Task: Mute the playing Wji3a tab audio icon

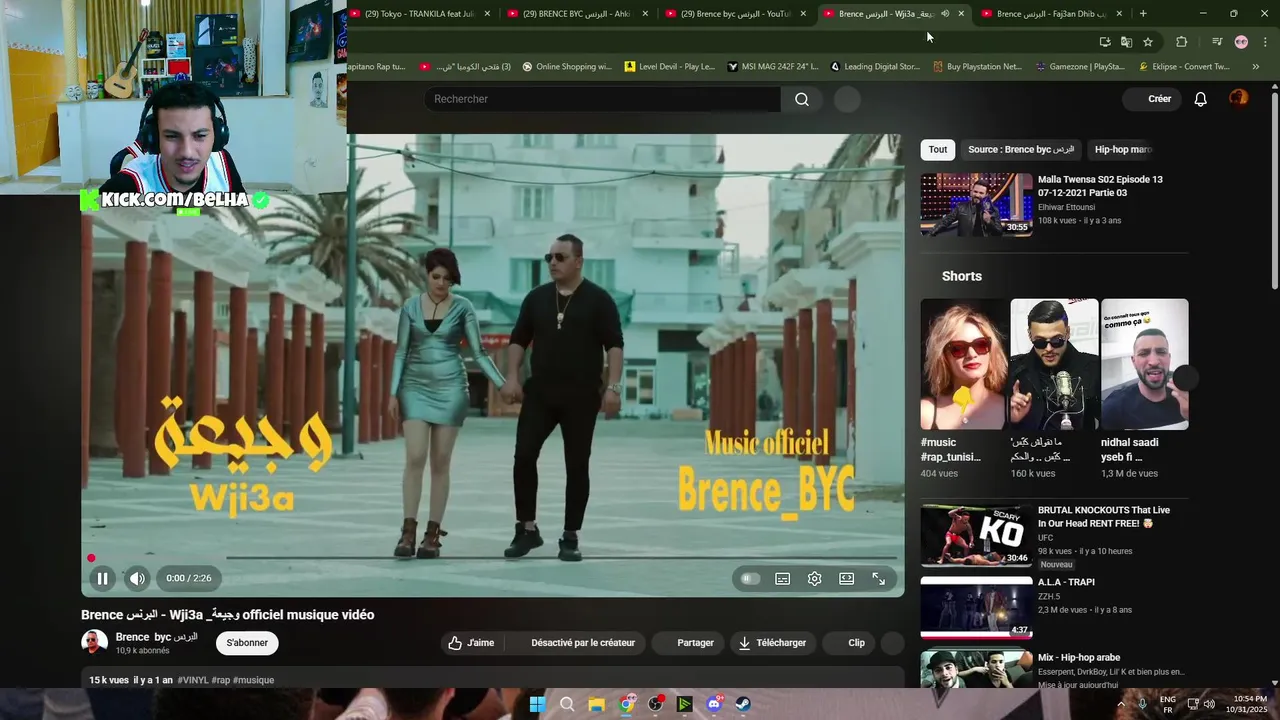Action: point(945,14)
